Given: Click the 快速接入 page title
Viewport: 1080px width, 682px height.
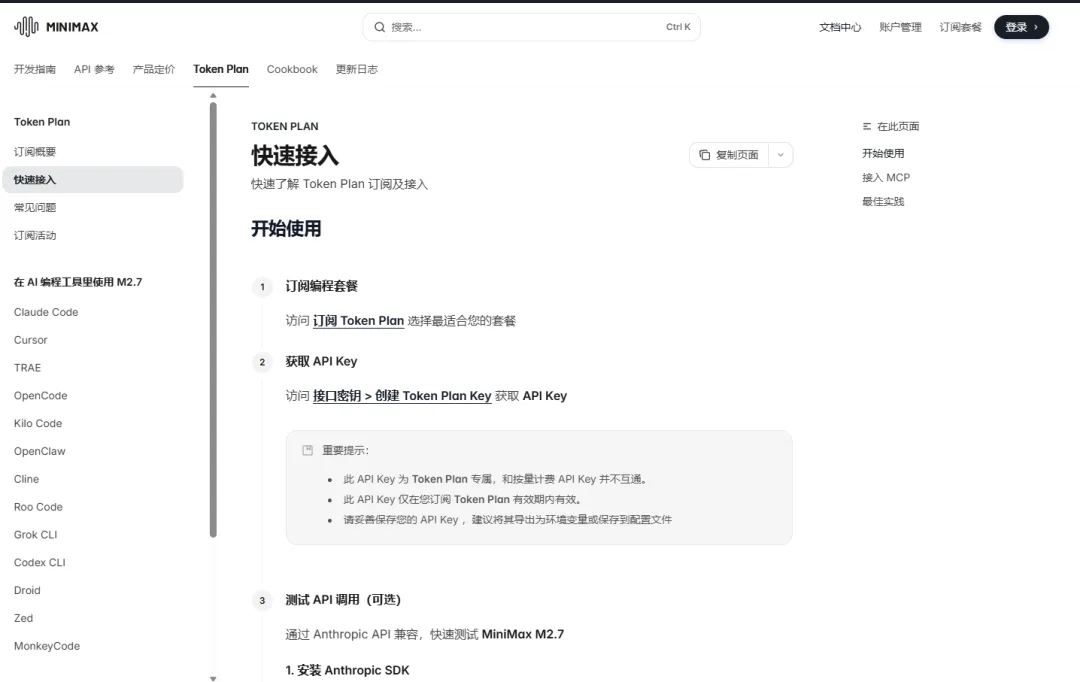Looking at the screenshot, I should pyautogui.click(x=295, y=155).
